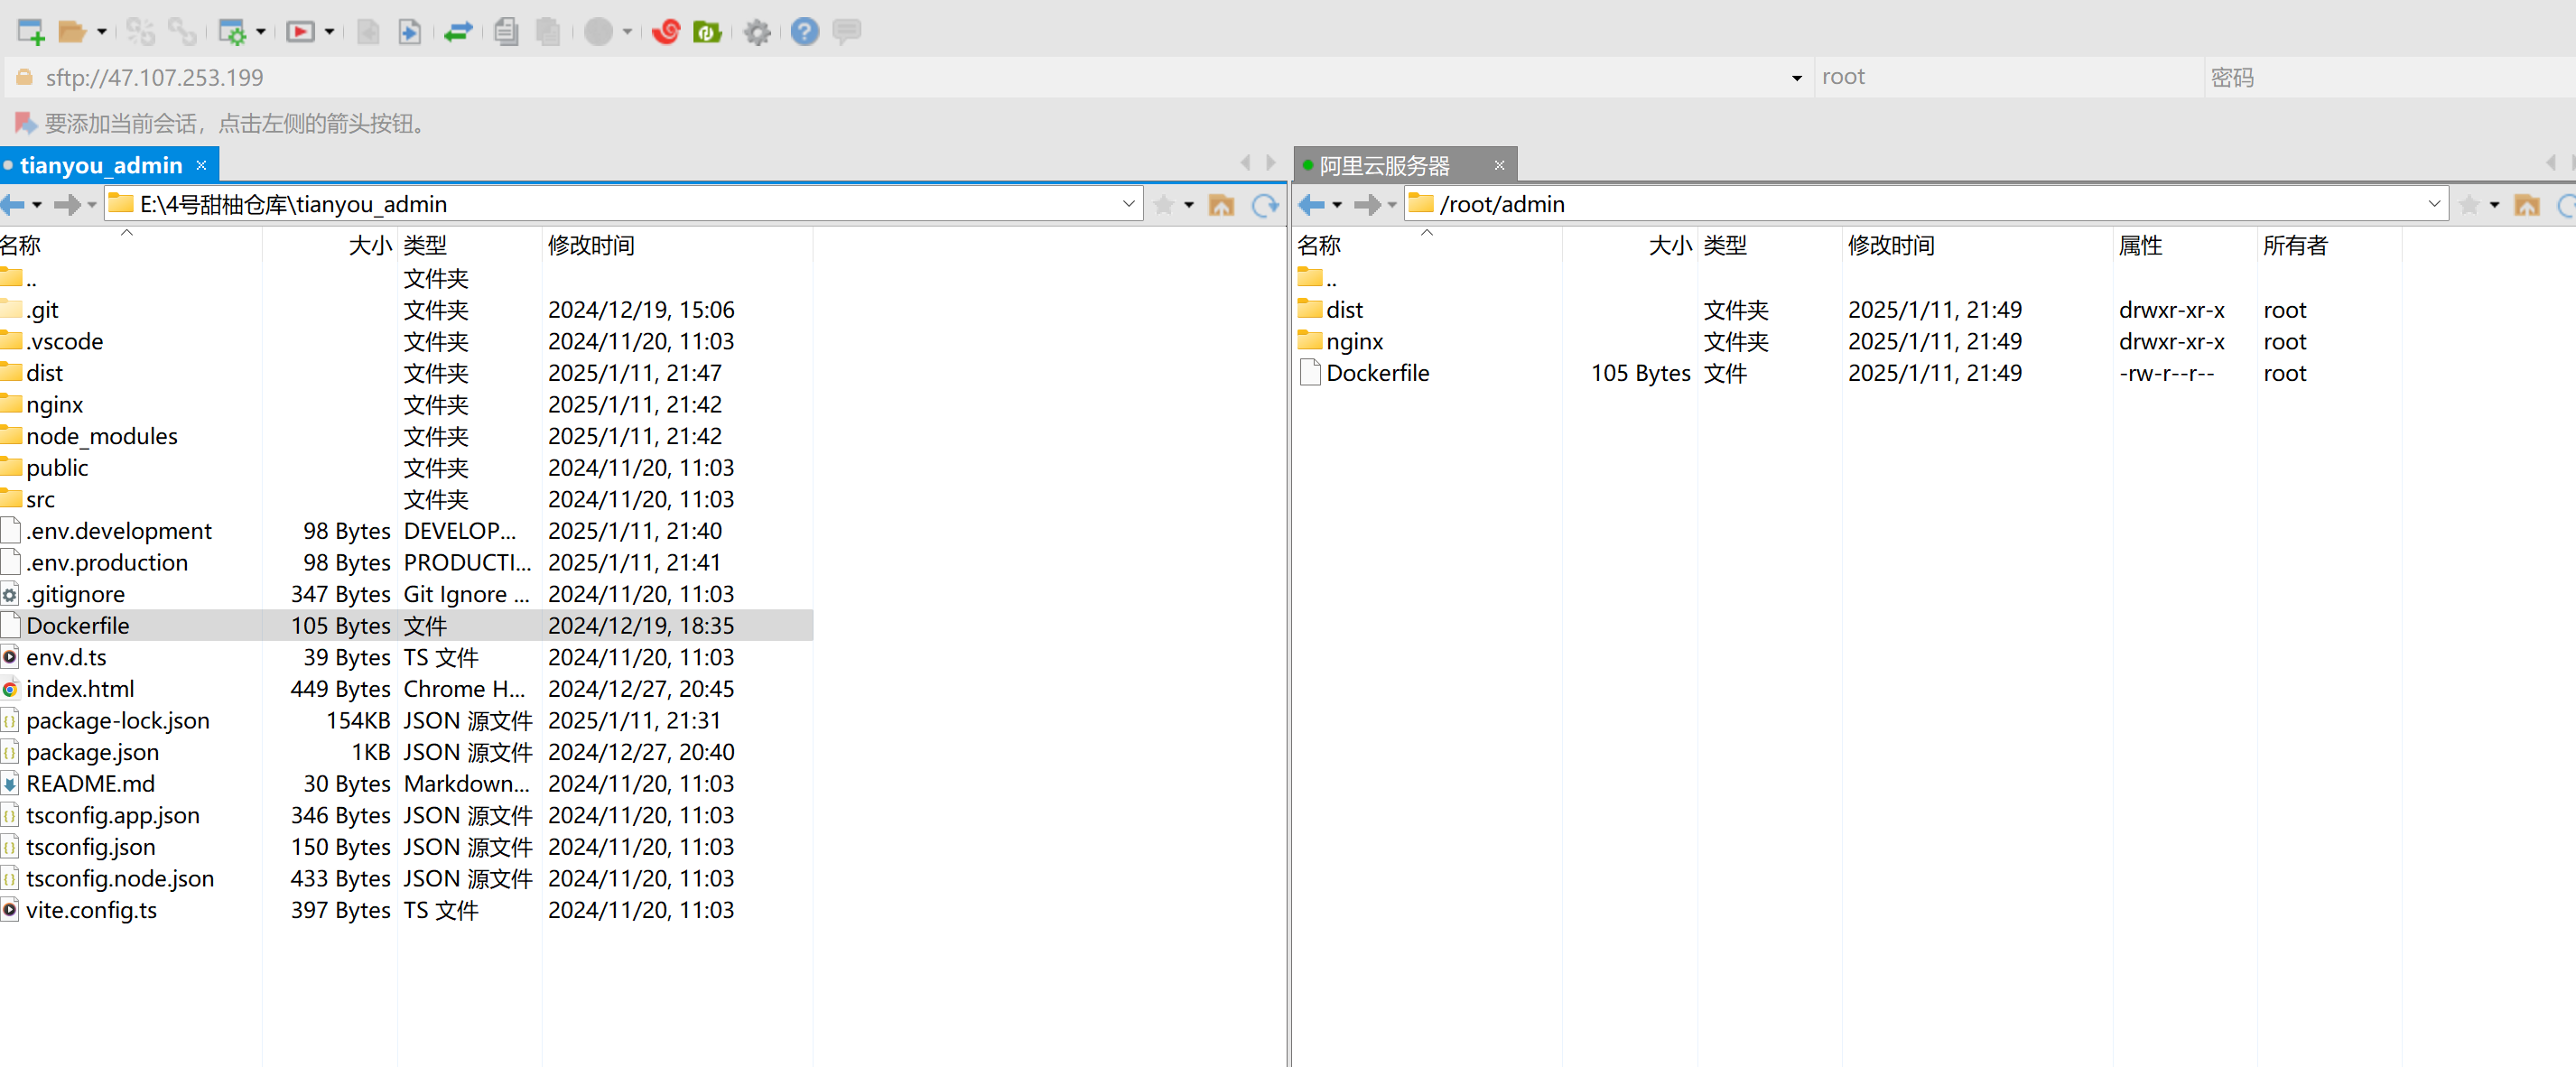Select local index.html file
The image size is (2576, 1067).
pyautogui.click(x=80, y=689)
